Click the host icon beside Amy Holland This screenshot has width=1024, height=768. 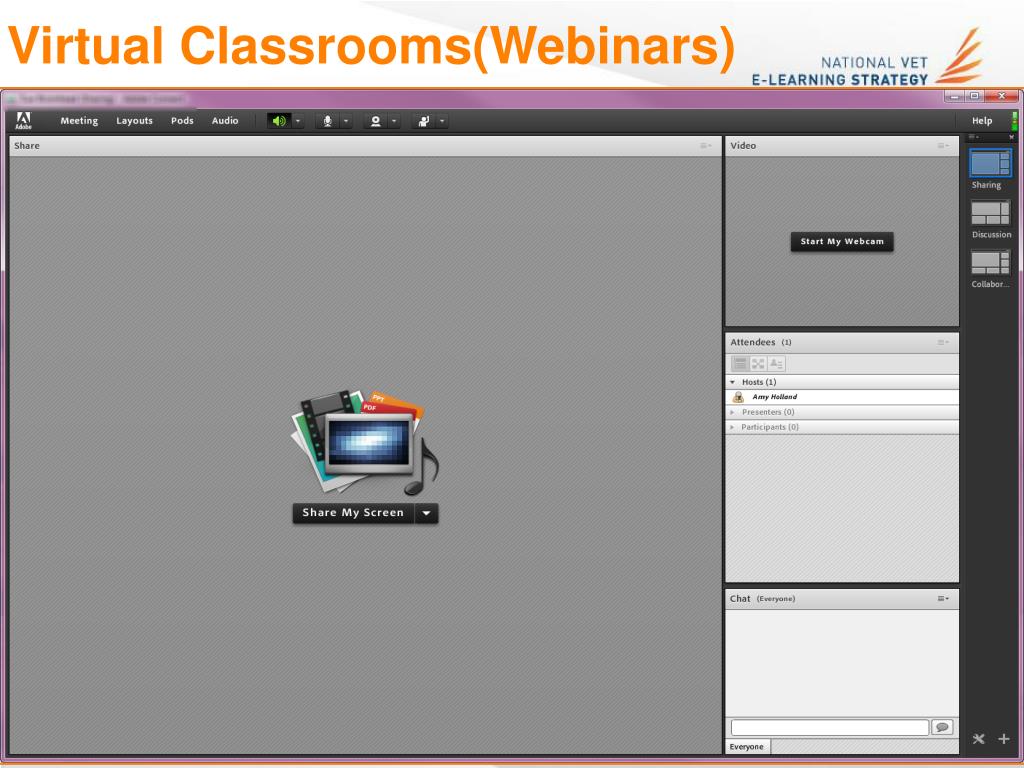(x=738, y=397)
